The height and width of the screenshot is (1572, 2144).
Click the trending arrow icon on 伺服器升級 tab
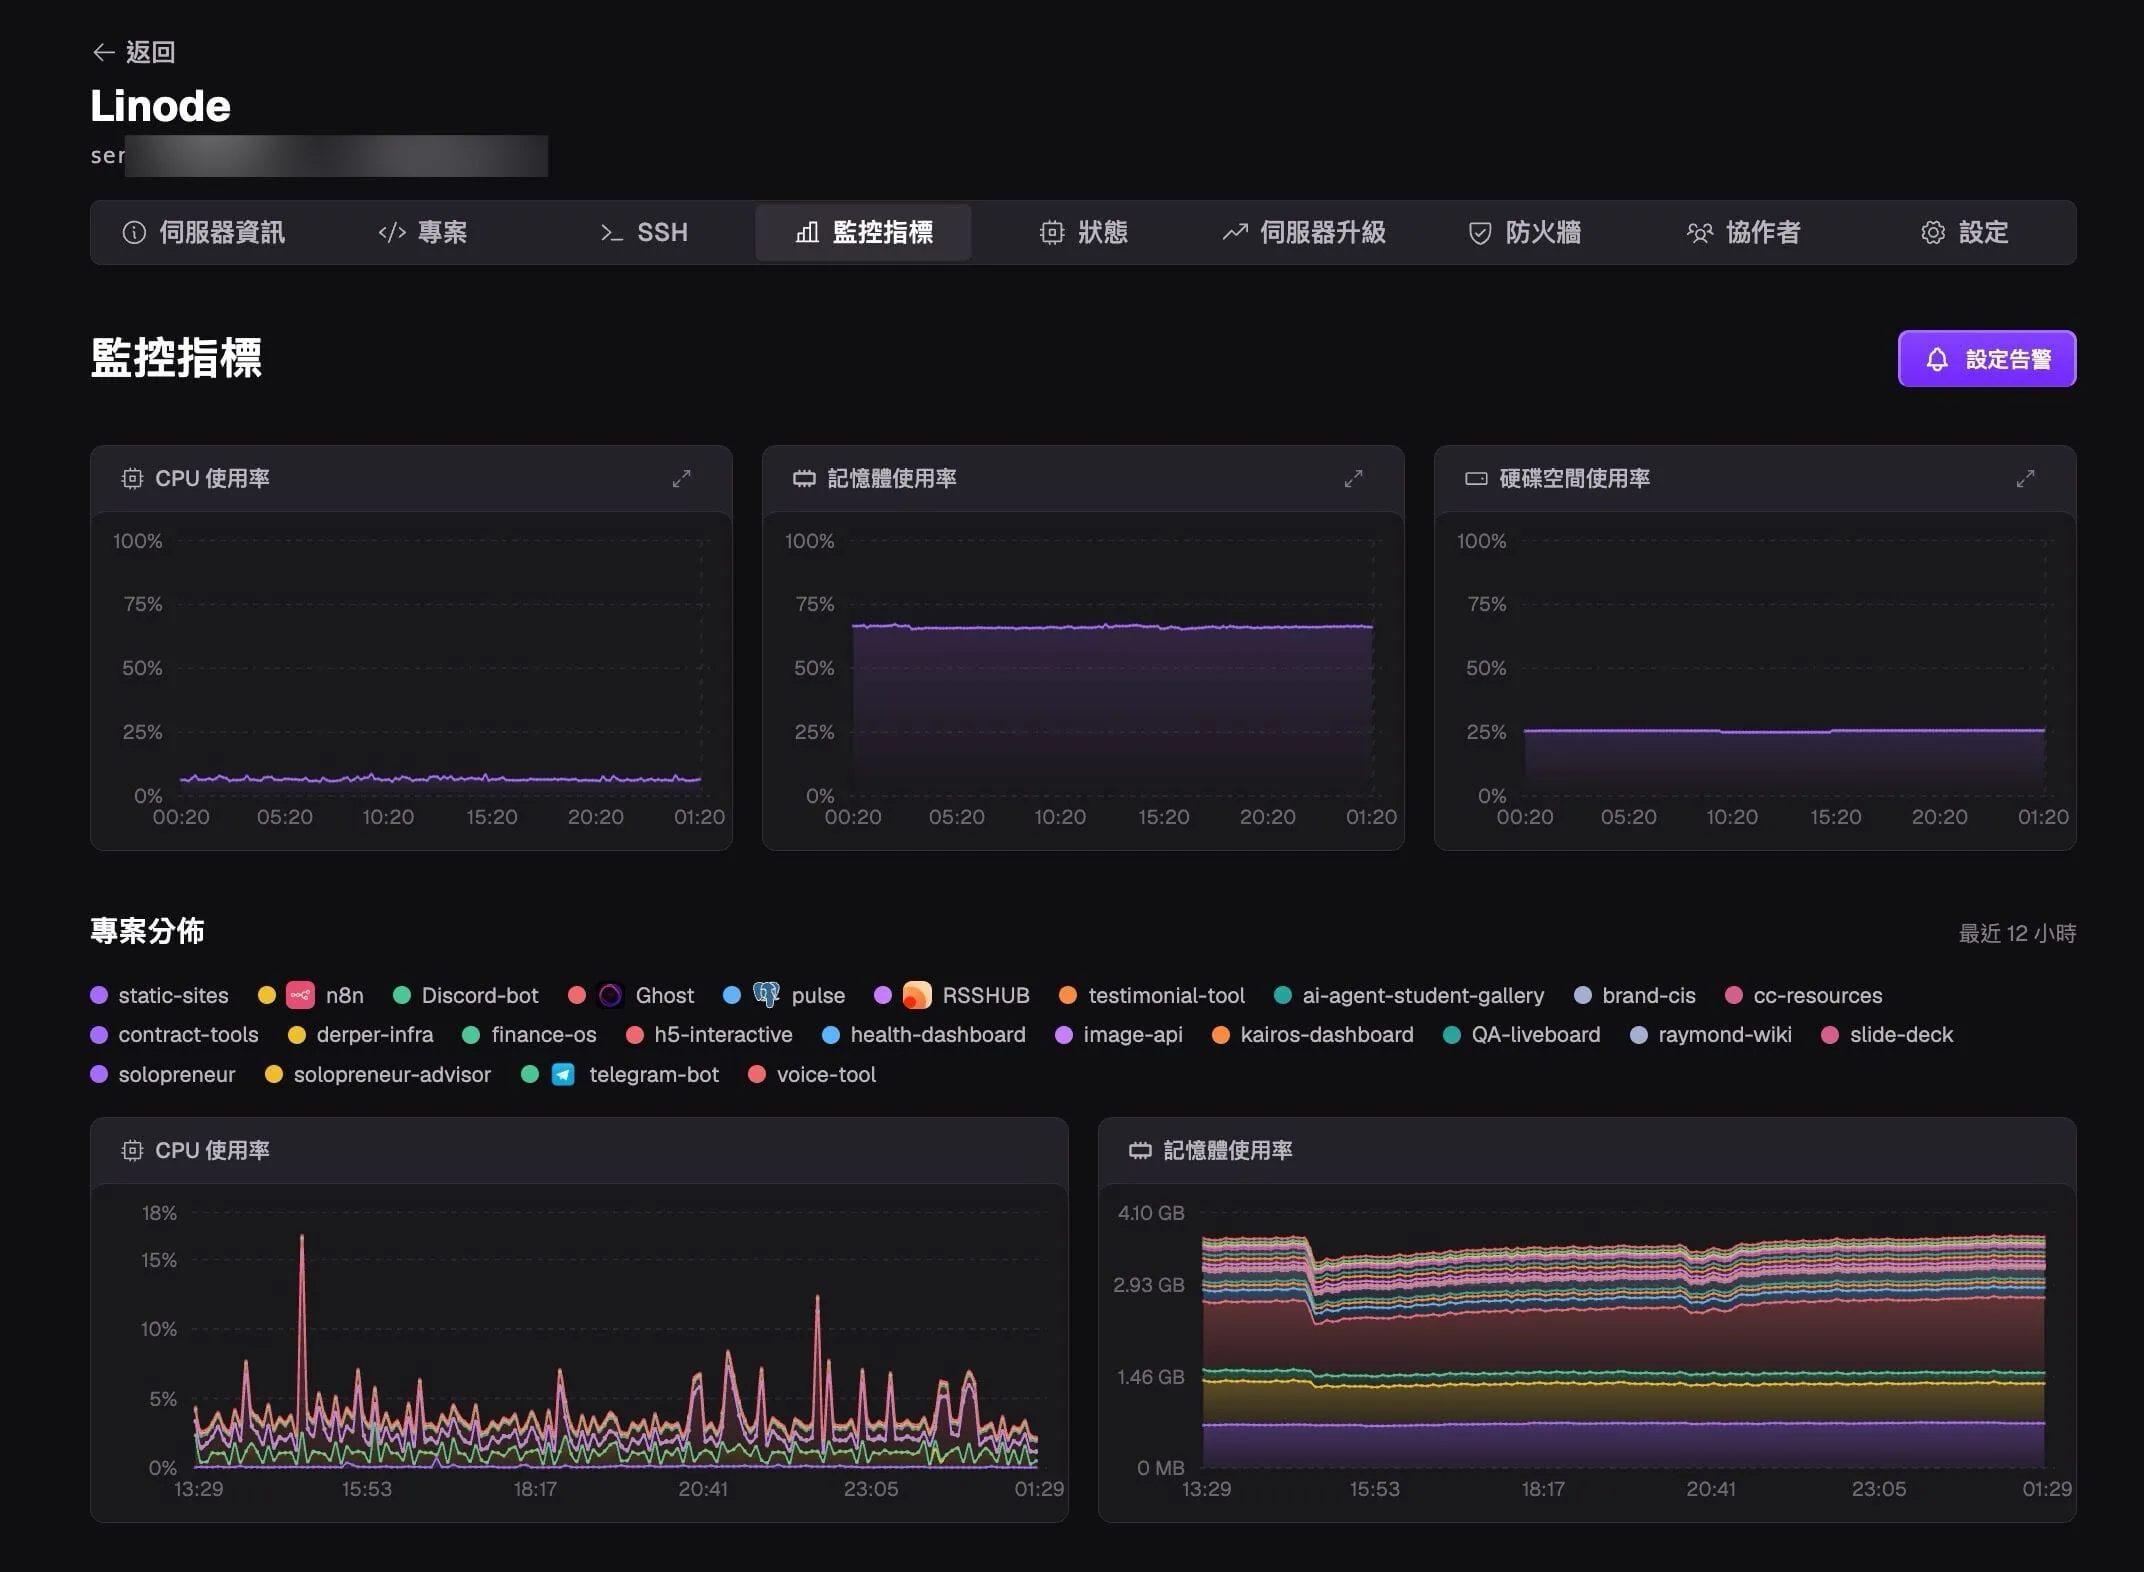click(x=1235, y=232)
